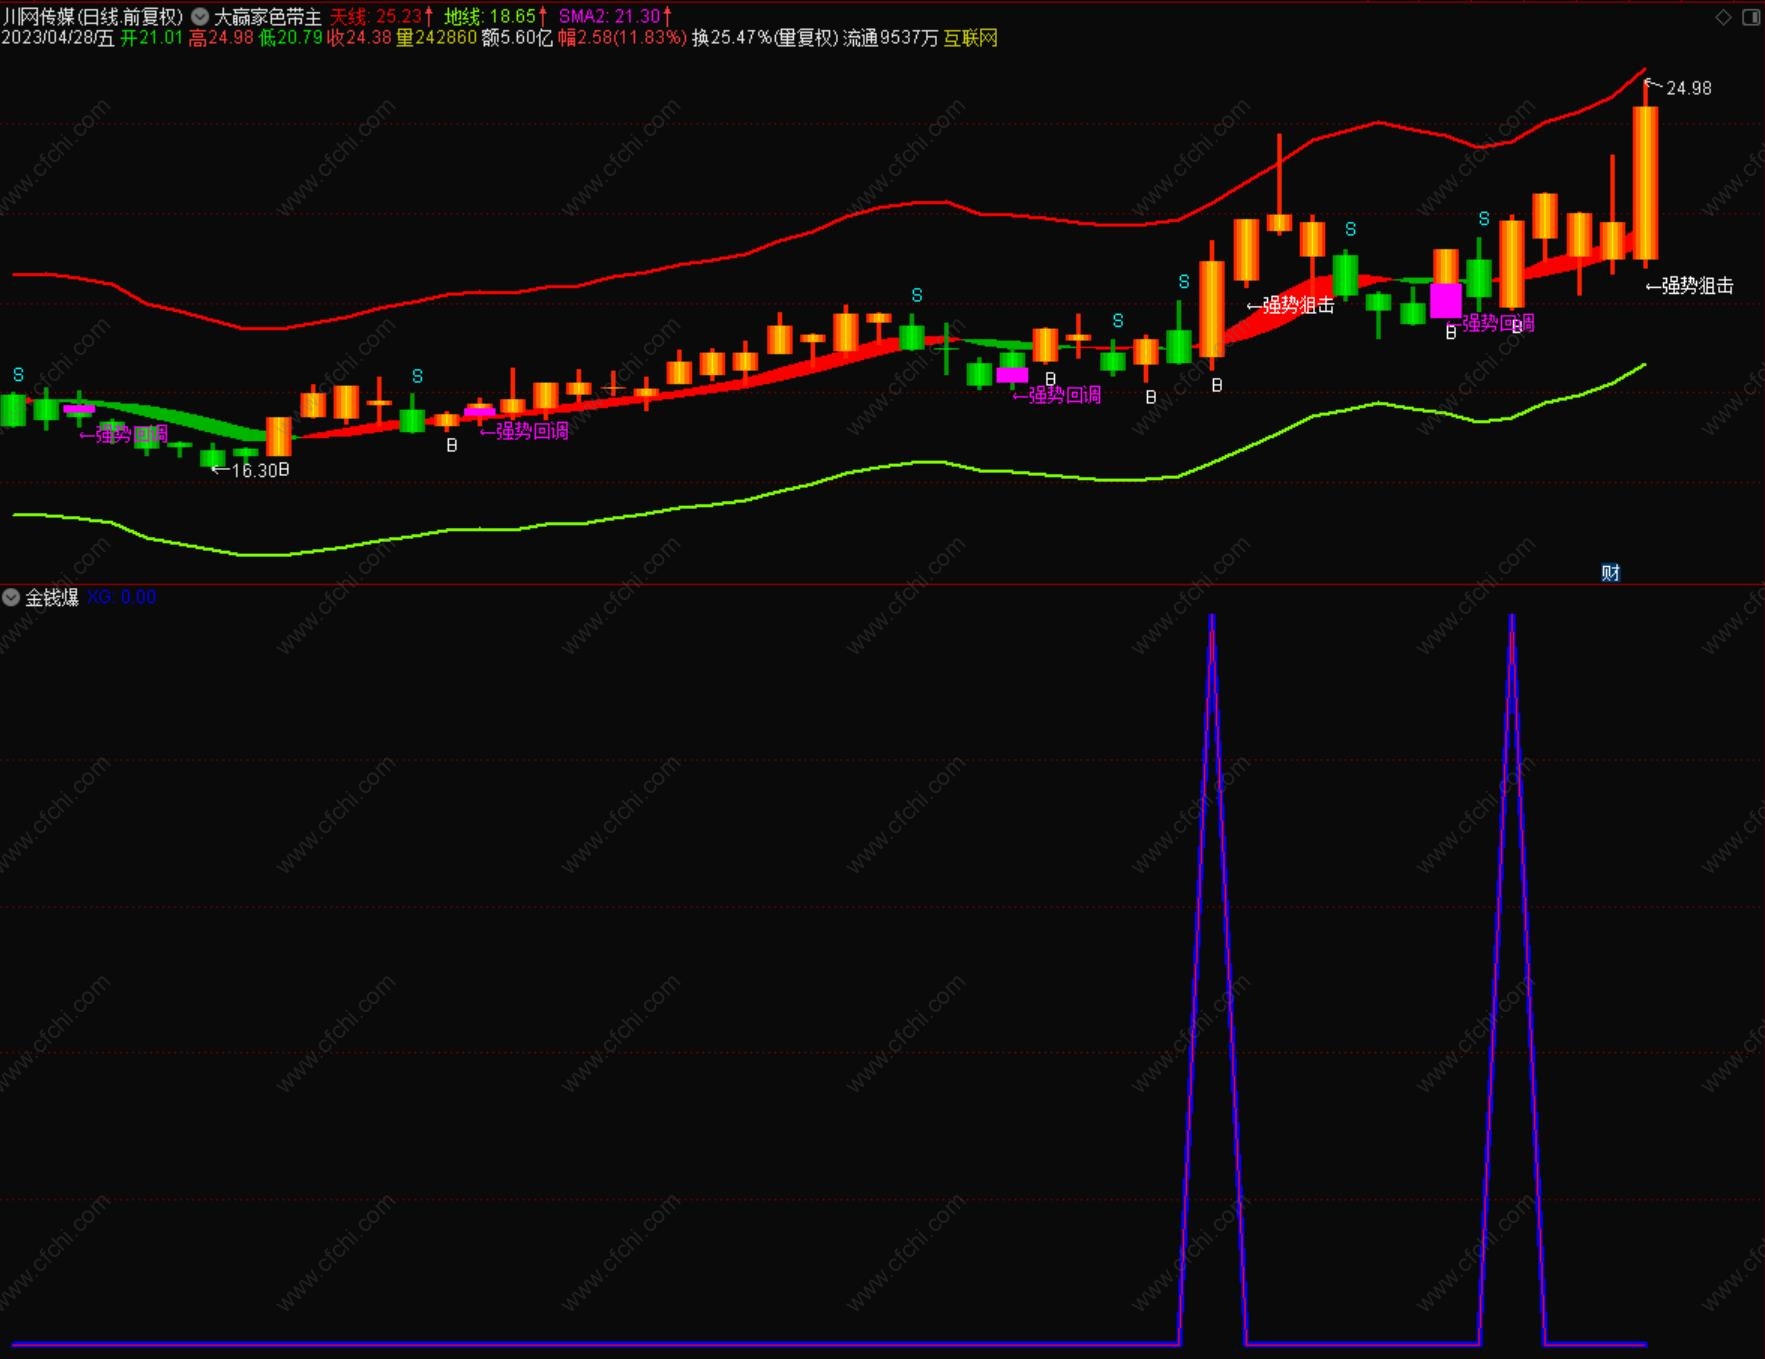
Task: Click the 大赢家色带主 indicator name
Action: pos(267,17)
